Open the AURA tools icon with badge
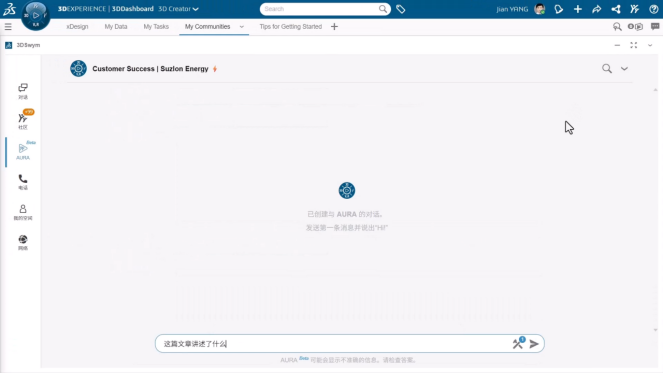 click(518, 343)
